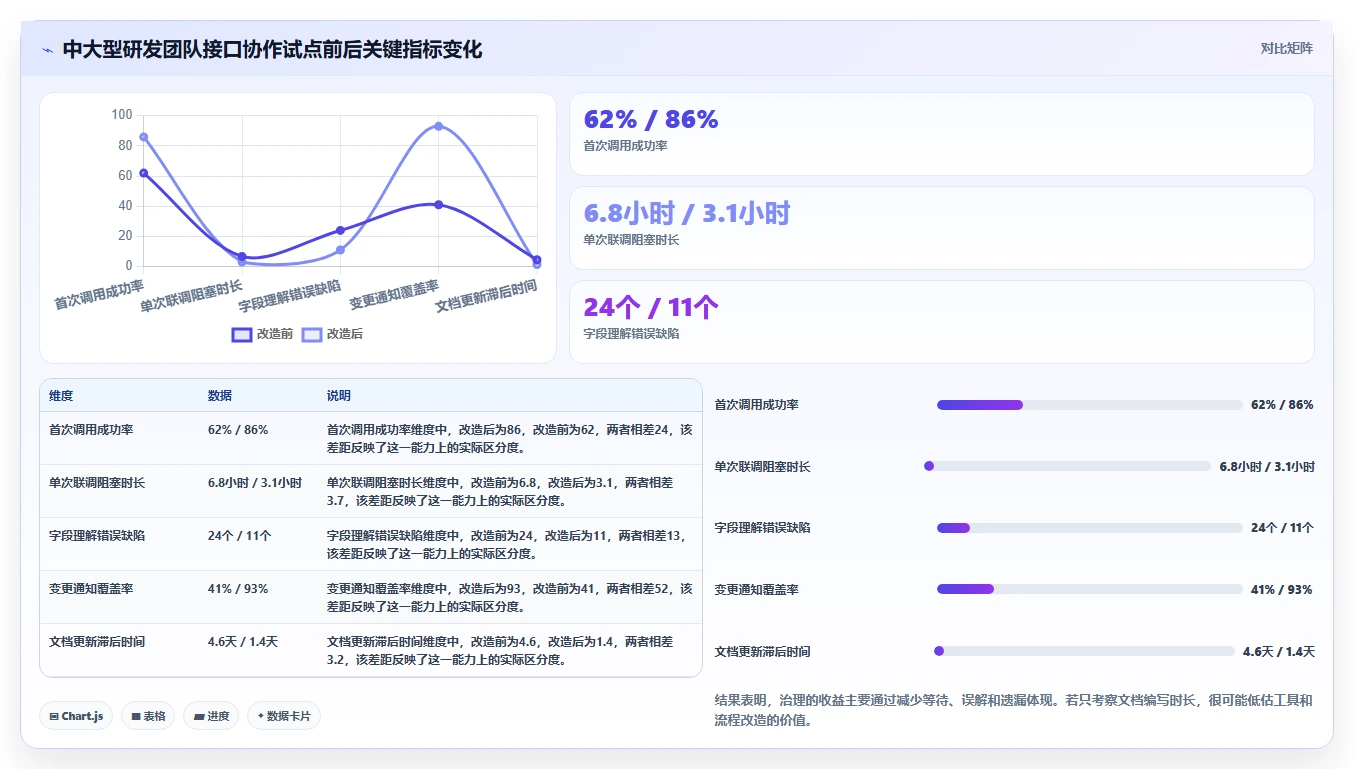Image resolution: width=1354 pixels, height=769 pixels.
Task: Toggle the 改造前 legend item in the chart
Action: 262,334
